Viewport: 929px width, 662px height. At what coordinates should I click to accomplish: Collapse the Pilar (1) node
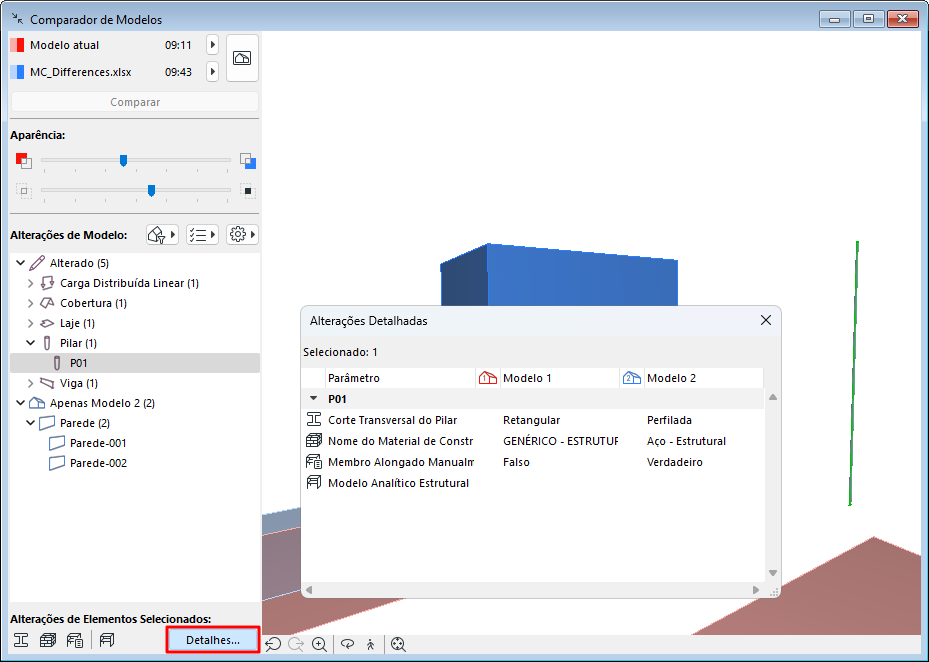tap(30, 343)
